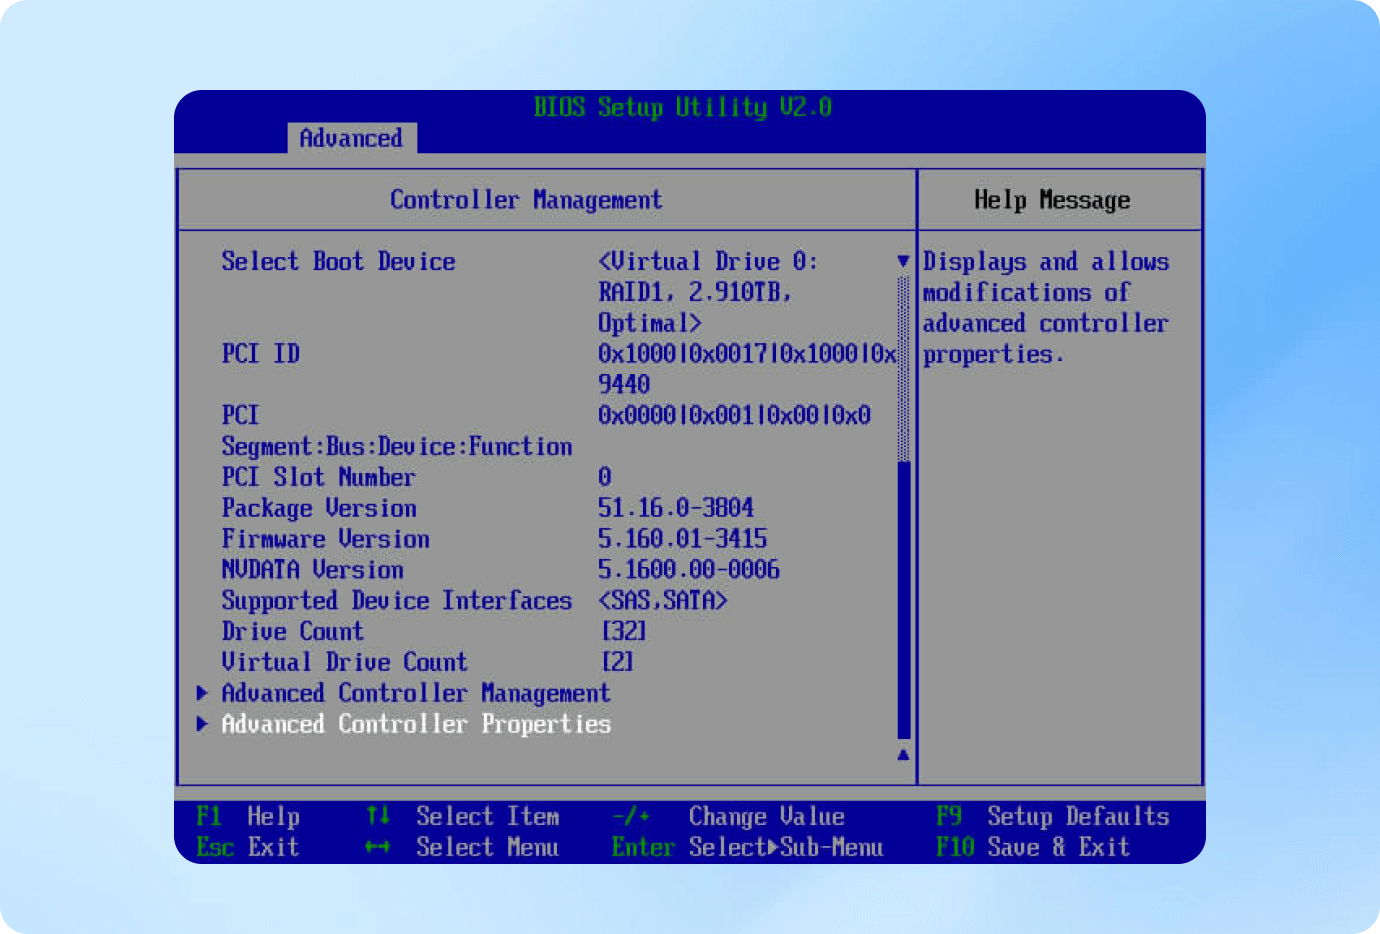Viewport: 1380px width, 934px height.
Task: Click NVDATA value 5.1600.00-0006
Action: (689, 570)
